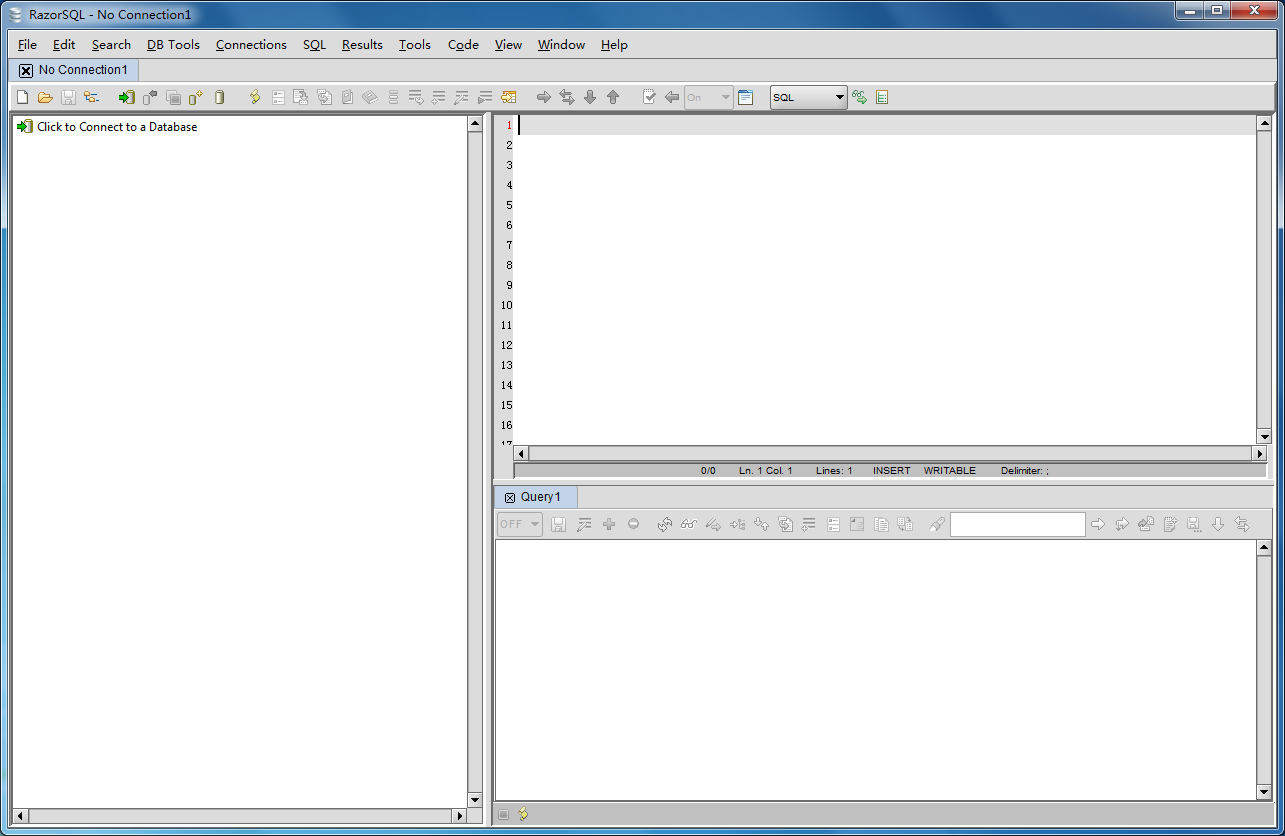The width and height of the screenshot is (1285, 836).
Task: Click the results pane scrollbar up arrow
Action: coord(1265,548)
